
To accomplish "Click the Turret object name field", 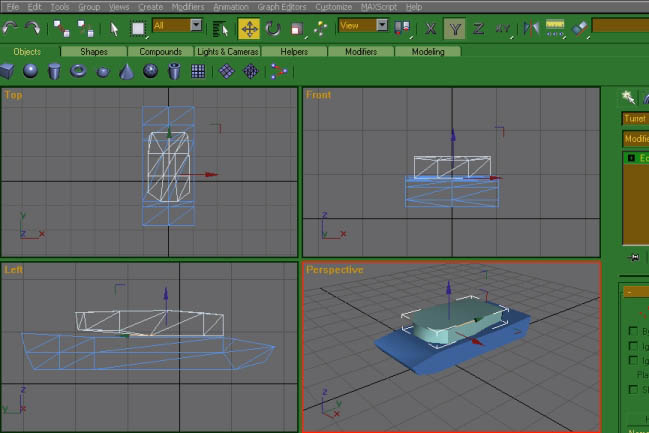I will 635,118.
